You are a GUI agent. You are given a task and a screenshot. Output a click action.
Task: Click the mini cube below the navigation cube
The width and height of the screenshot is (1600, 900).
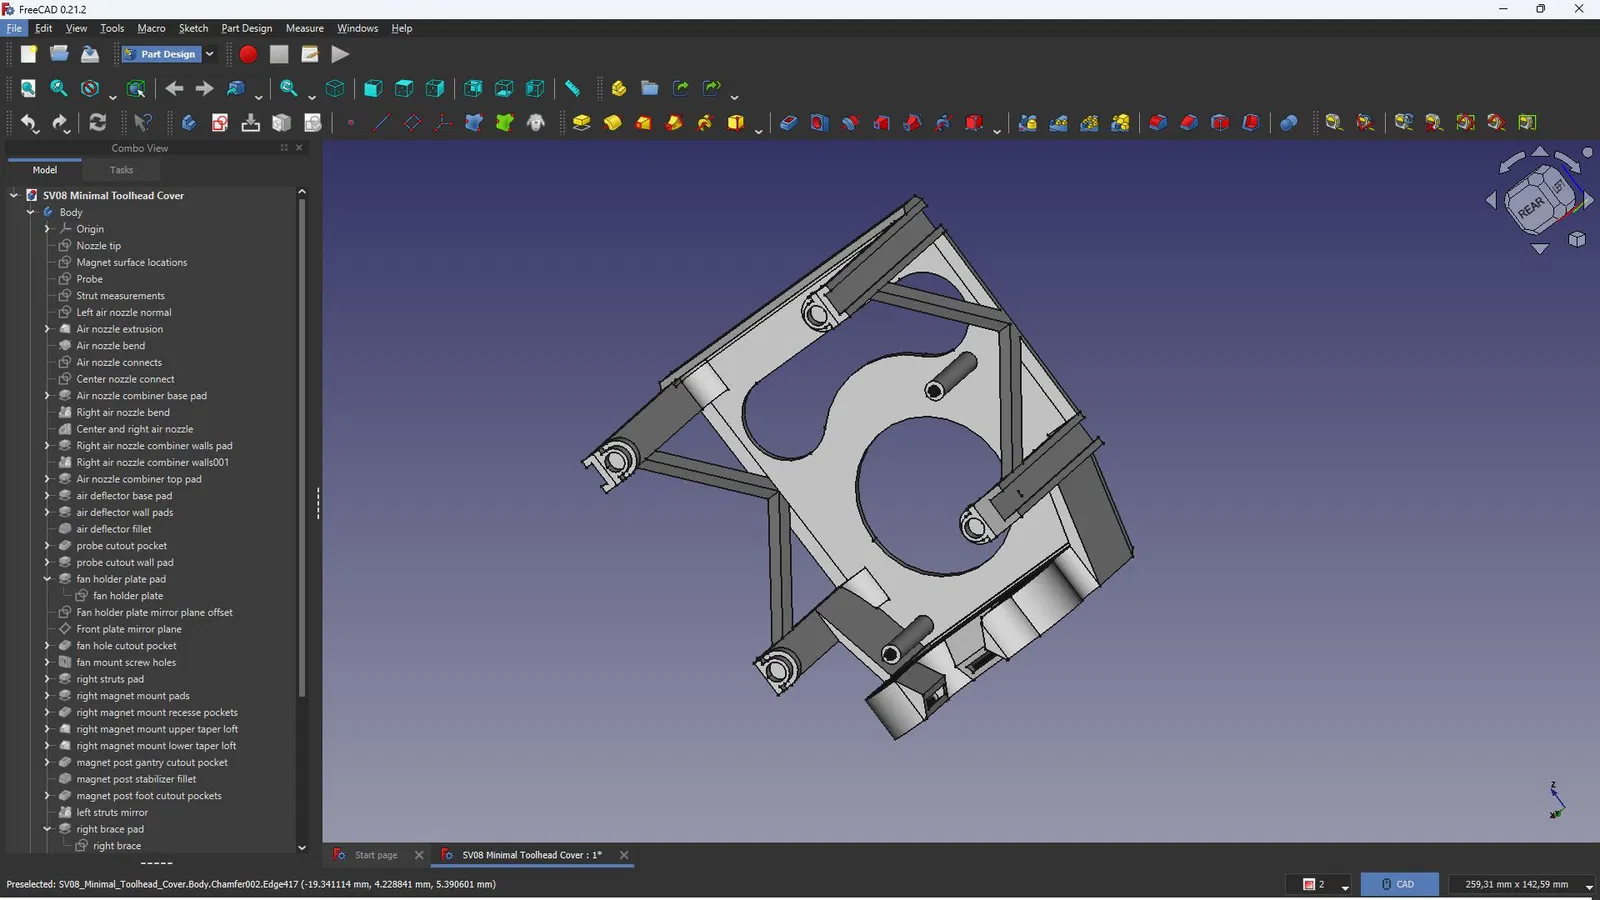[1577, 239]
